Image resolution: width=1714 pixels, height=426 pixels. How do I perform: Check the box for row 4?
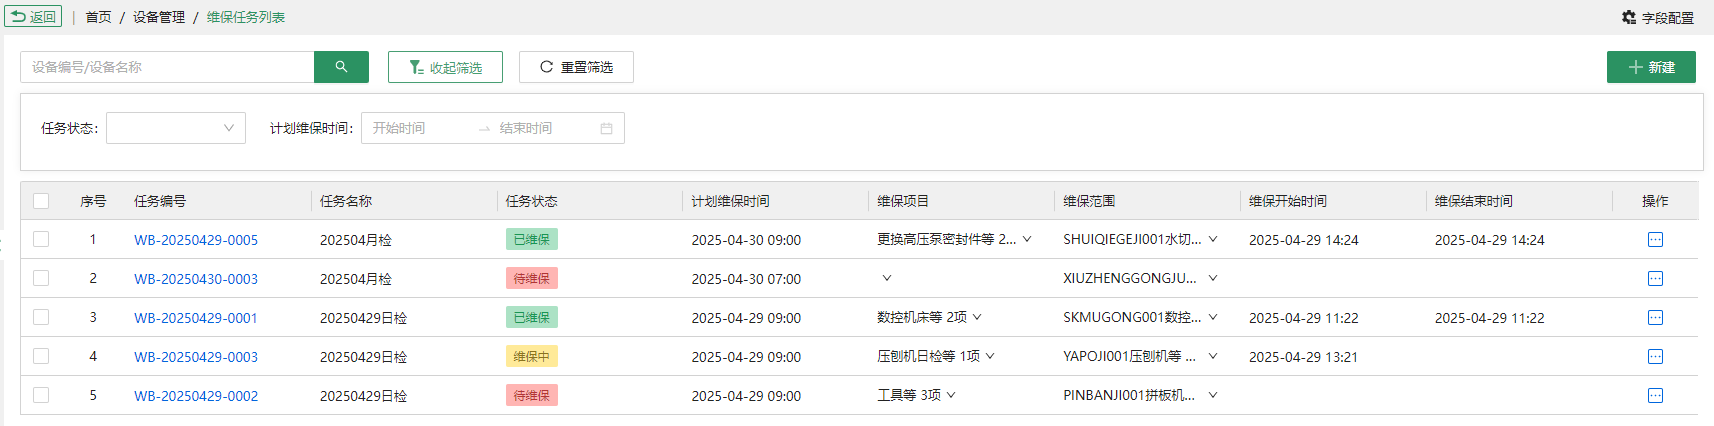coord(41,357)
